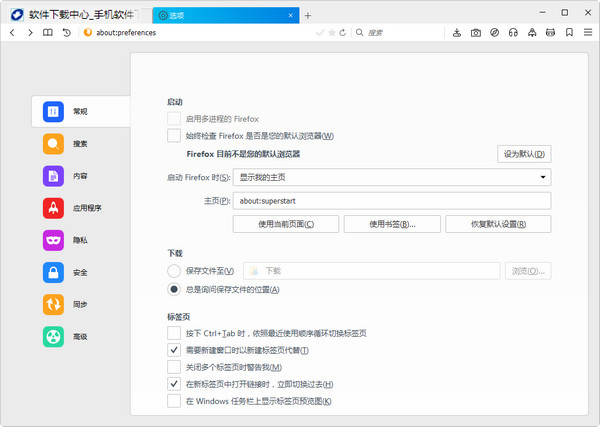Reload the page with the refresh icon
Screen dimensions: 600x427
pos(342,33)
